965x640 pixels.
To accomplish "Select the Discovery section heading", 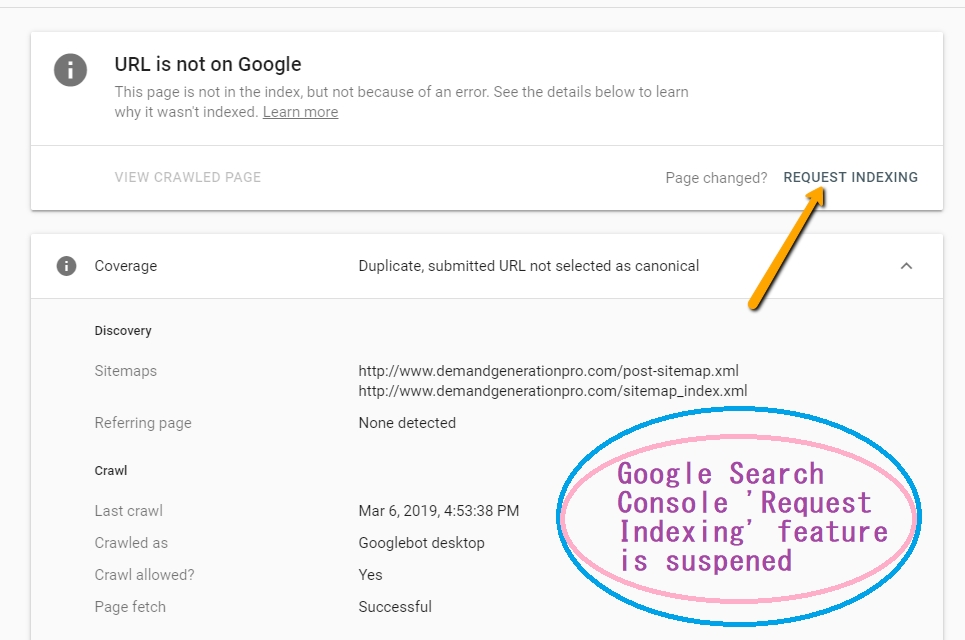I will click(123, 330).
